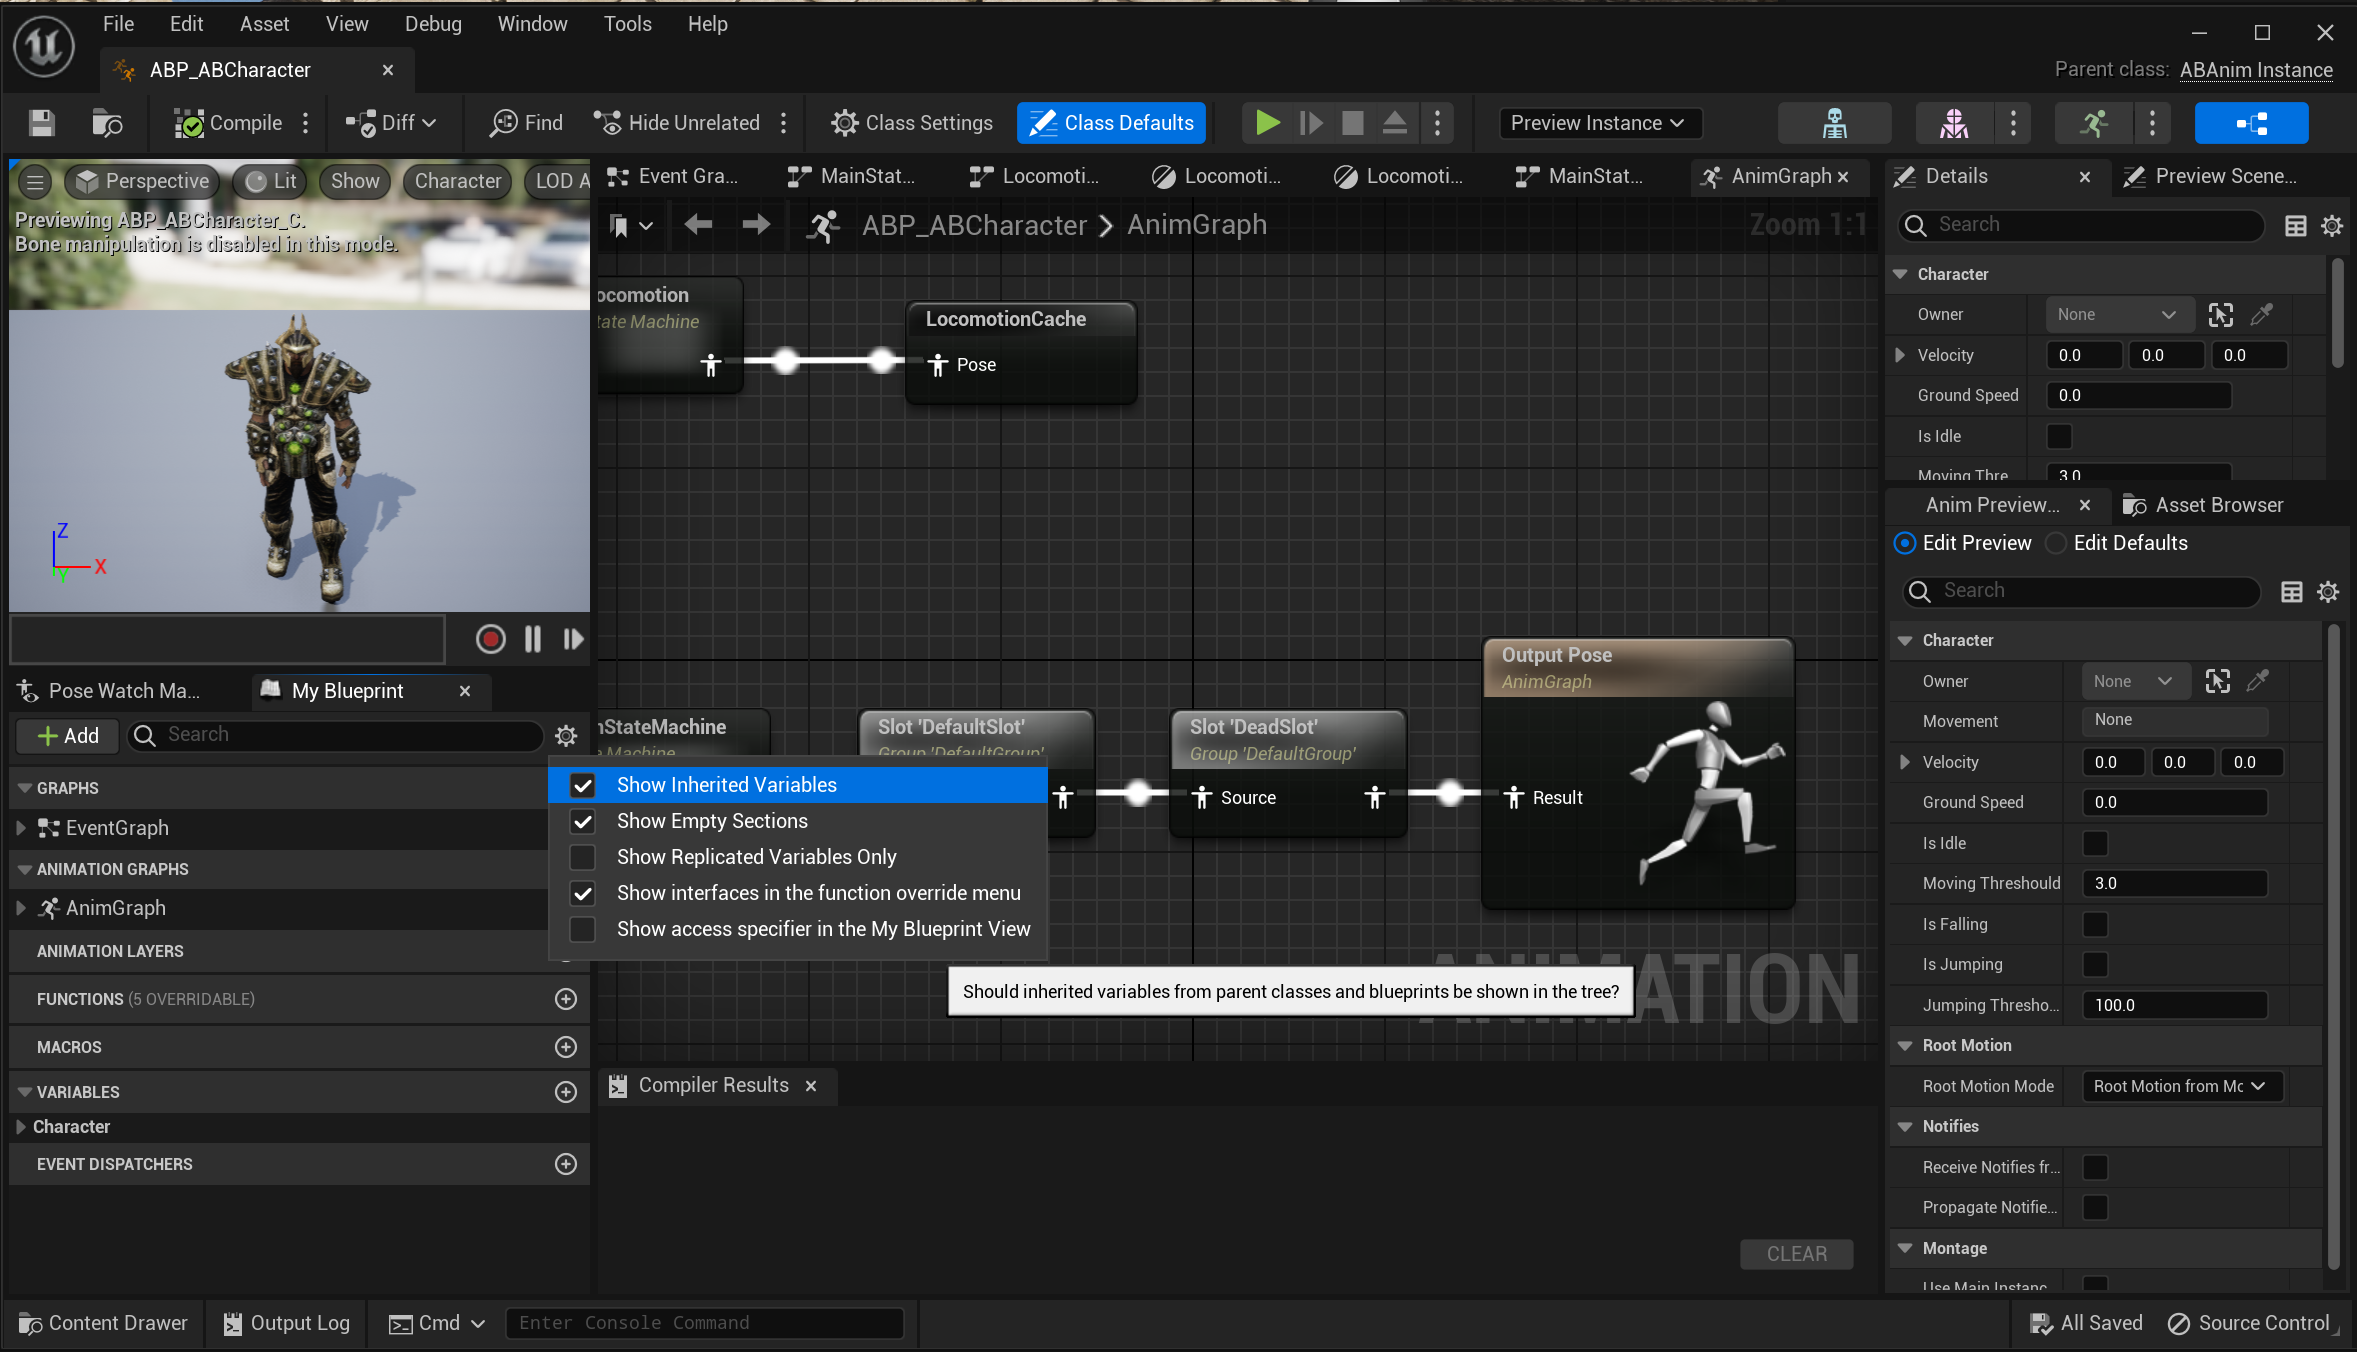Toggle Show interfaces in function override menu

pyautogui.click(x=582, y=893)
